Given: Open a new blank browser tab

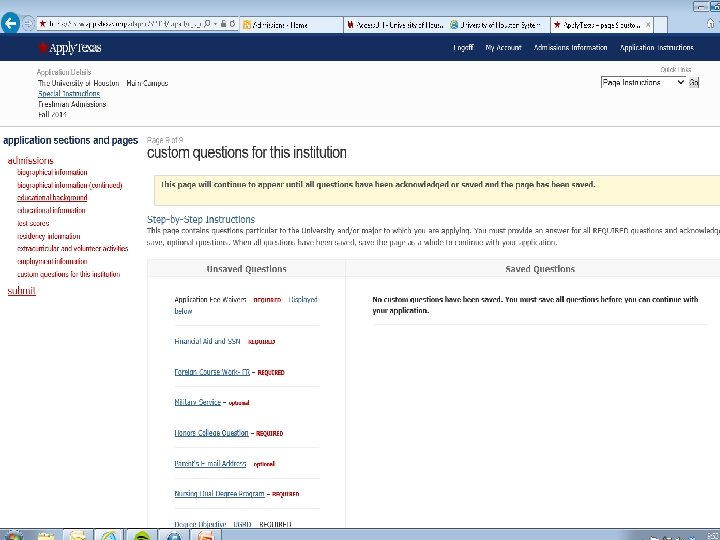Looking at the screenshot, I should (x=660, y=25).
